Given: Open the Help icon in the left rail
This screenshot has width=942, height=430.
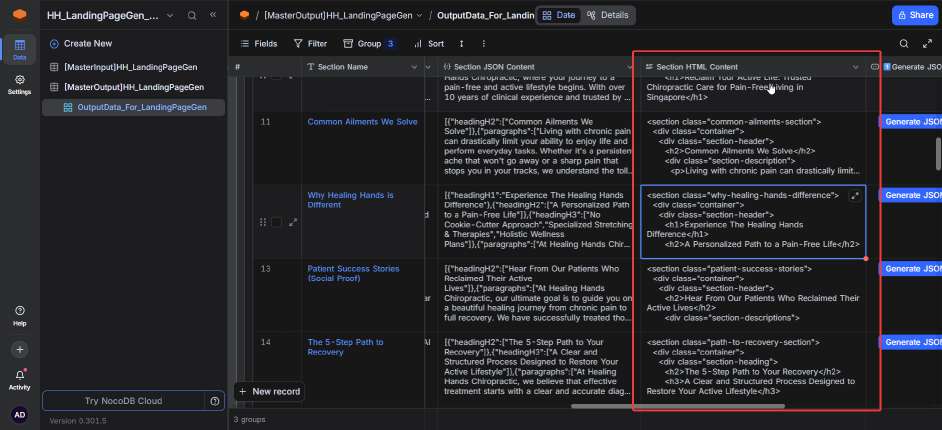Looking at the screenshot, I should pyautogui.click(x=19, y=315).
